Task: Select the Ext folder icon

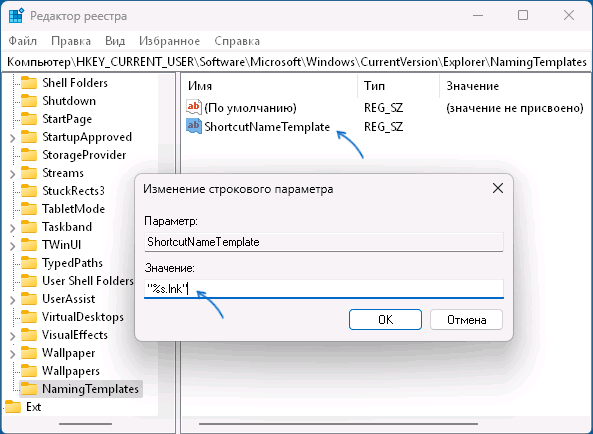Action: coord(13,407)
